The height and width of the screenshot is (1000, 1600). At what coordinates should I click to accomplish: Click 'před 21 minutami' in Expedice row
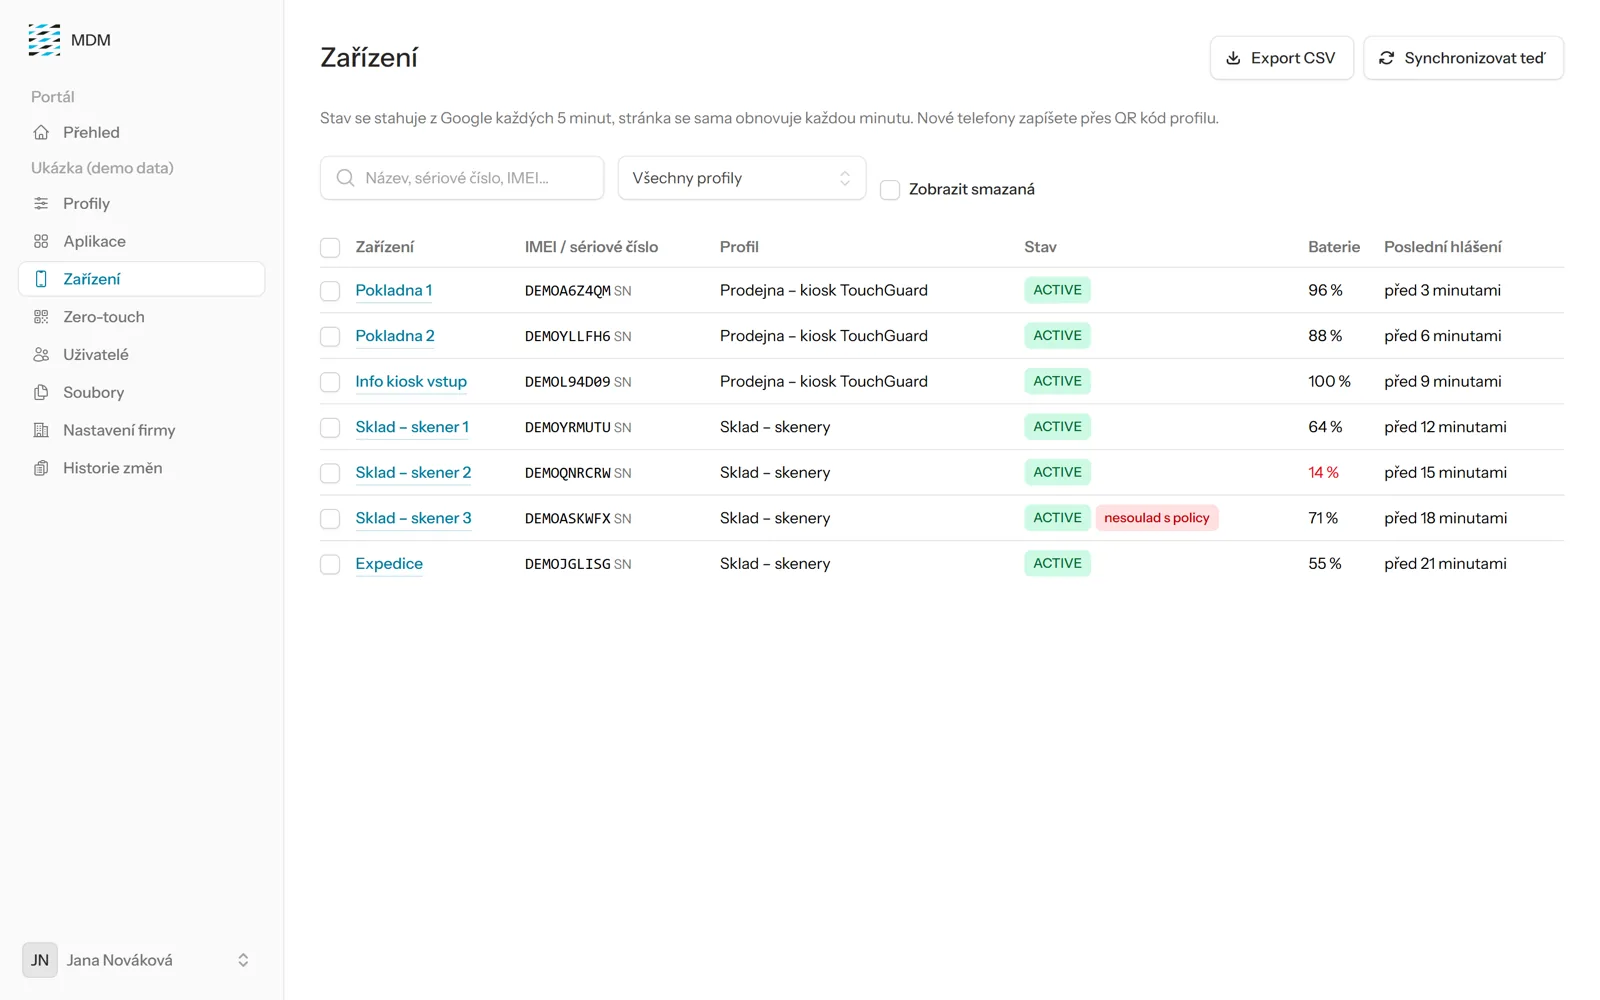click(1445, 563)
